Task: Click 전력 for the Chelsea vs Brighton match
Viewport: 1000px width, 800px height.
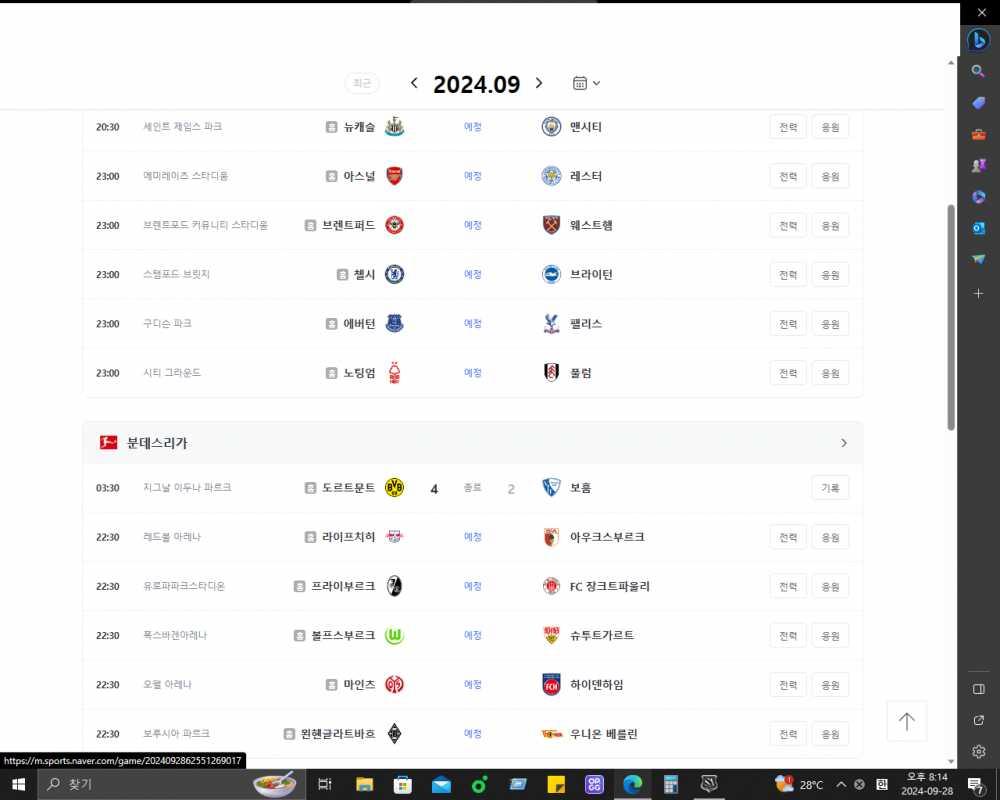Action: click(787, 274)
